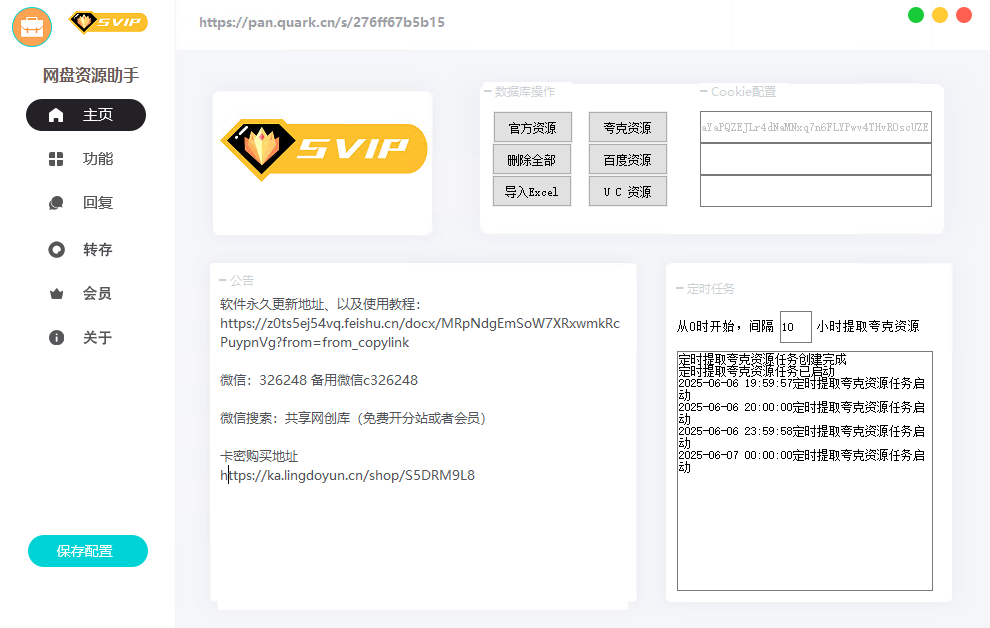Image resolution: width=990 pixels, height=628 pixels.
Task: Focus the third empty Cookie field
Action: [x=816, y=191]
